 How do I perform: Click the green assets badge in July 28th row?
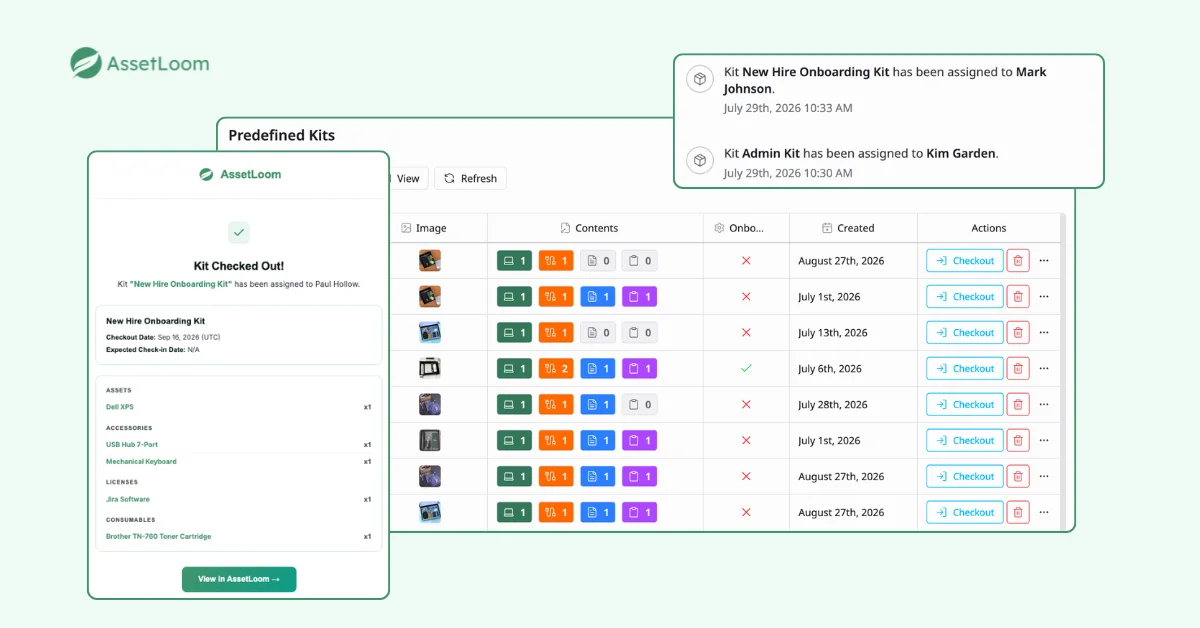514,404
